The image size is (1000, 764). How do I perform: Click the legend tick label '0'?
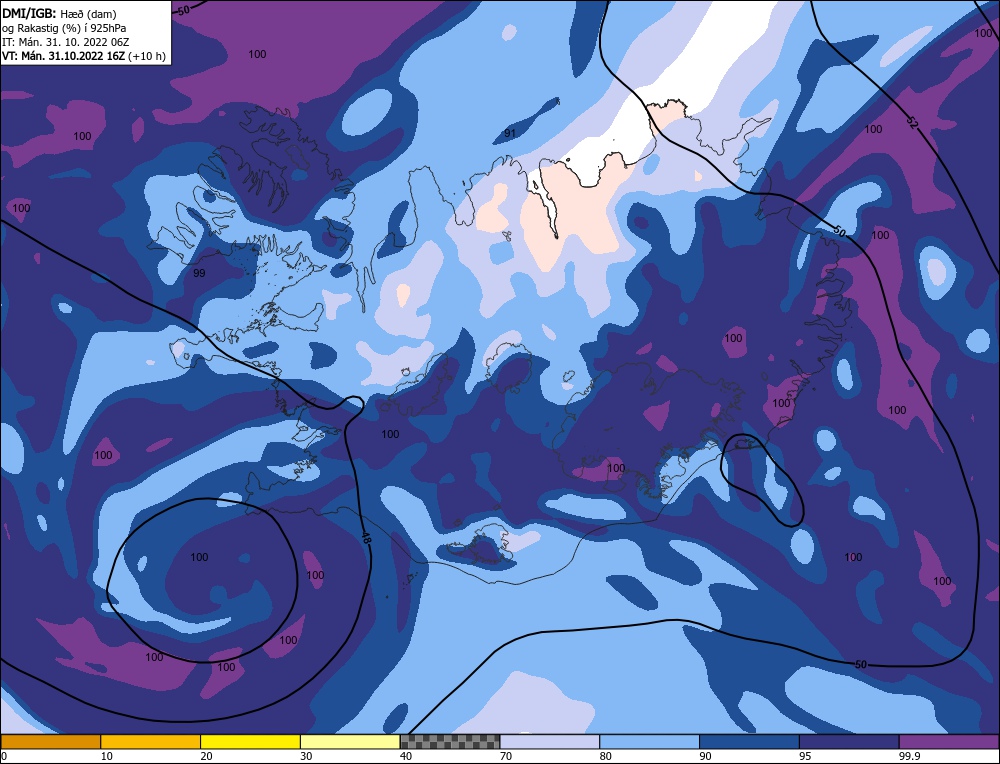pyautogui.click(x=4, y=756)
